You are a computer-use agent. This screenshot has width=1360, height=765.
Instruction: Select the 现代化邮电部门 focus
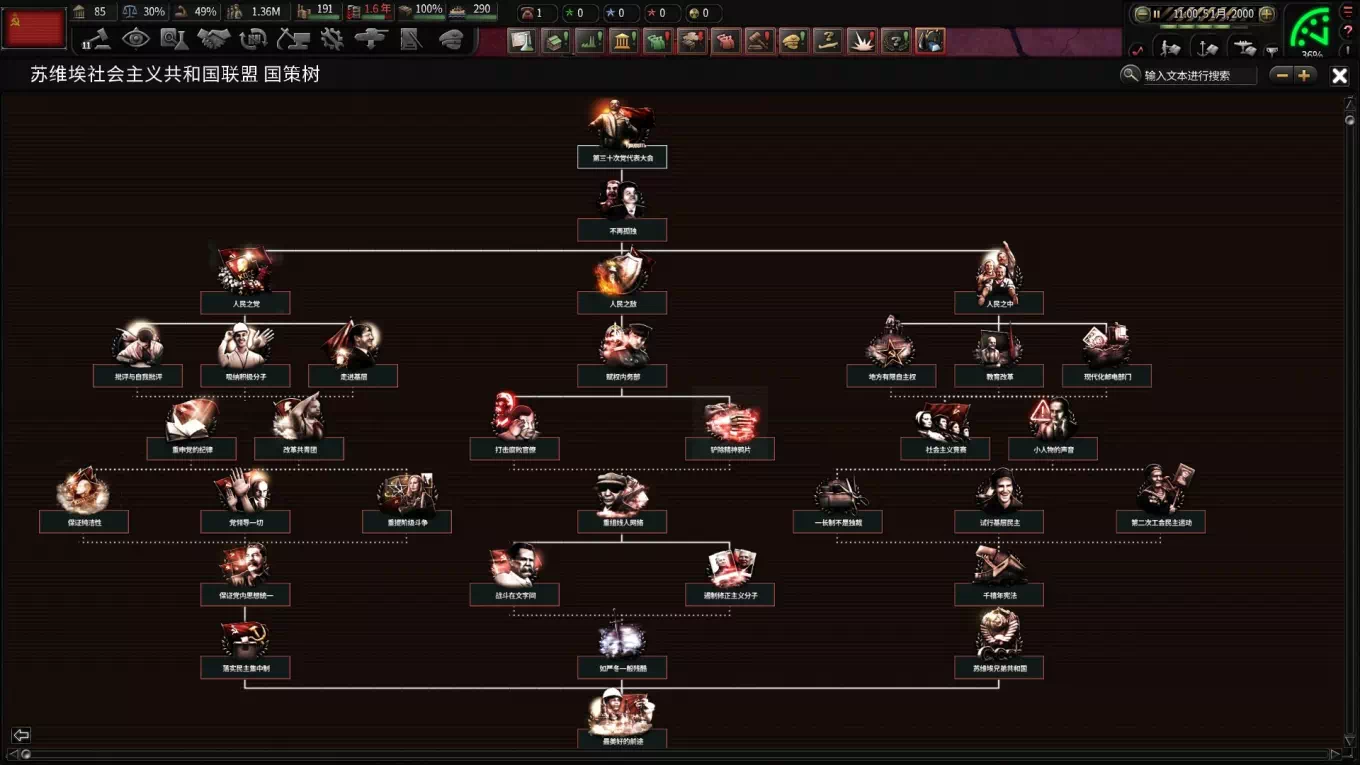tap(1107, 376)
